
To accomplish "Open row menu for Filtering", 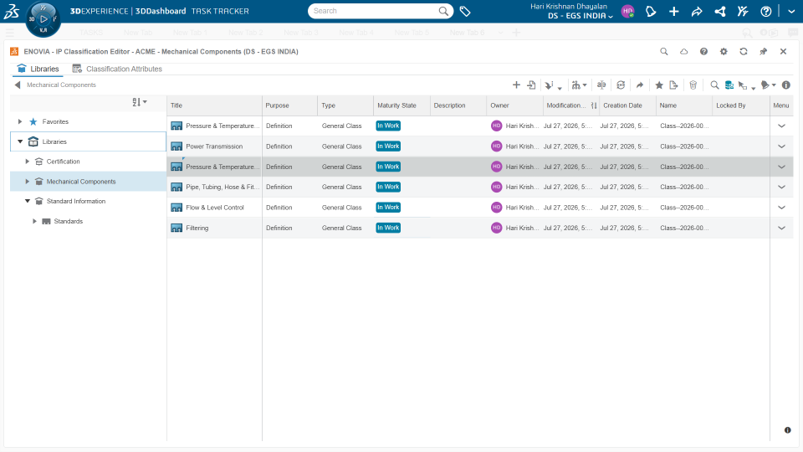I will (781, 228).
